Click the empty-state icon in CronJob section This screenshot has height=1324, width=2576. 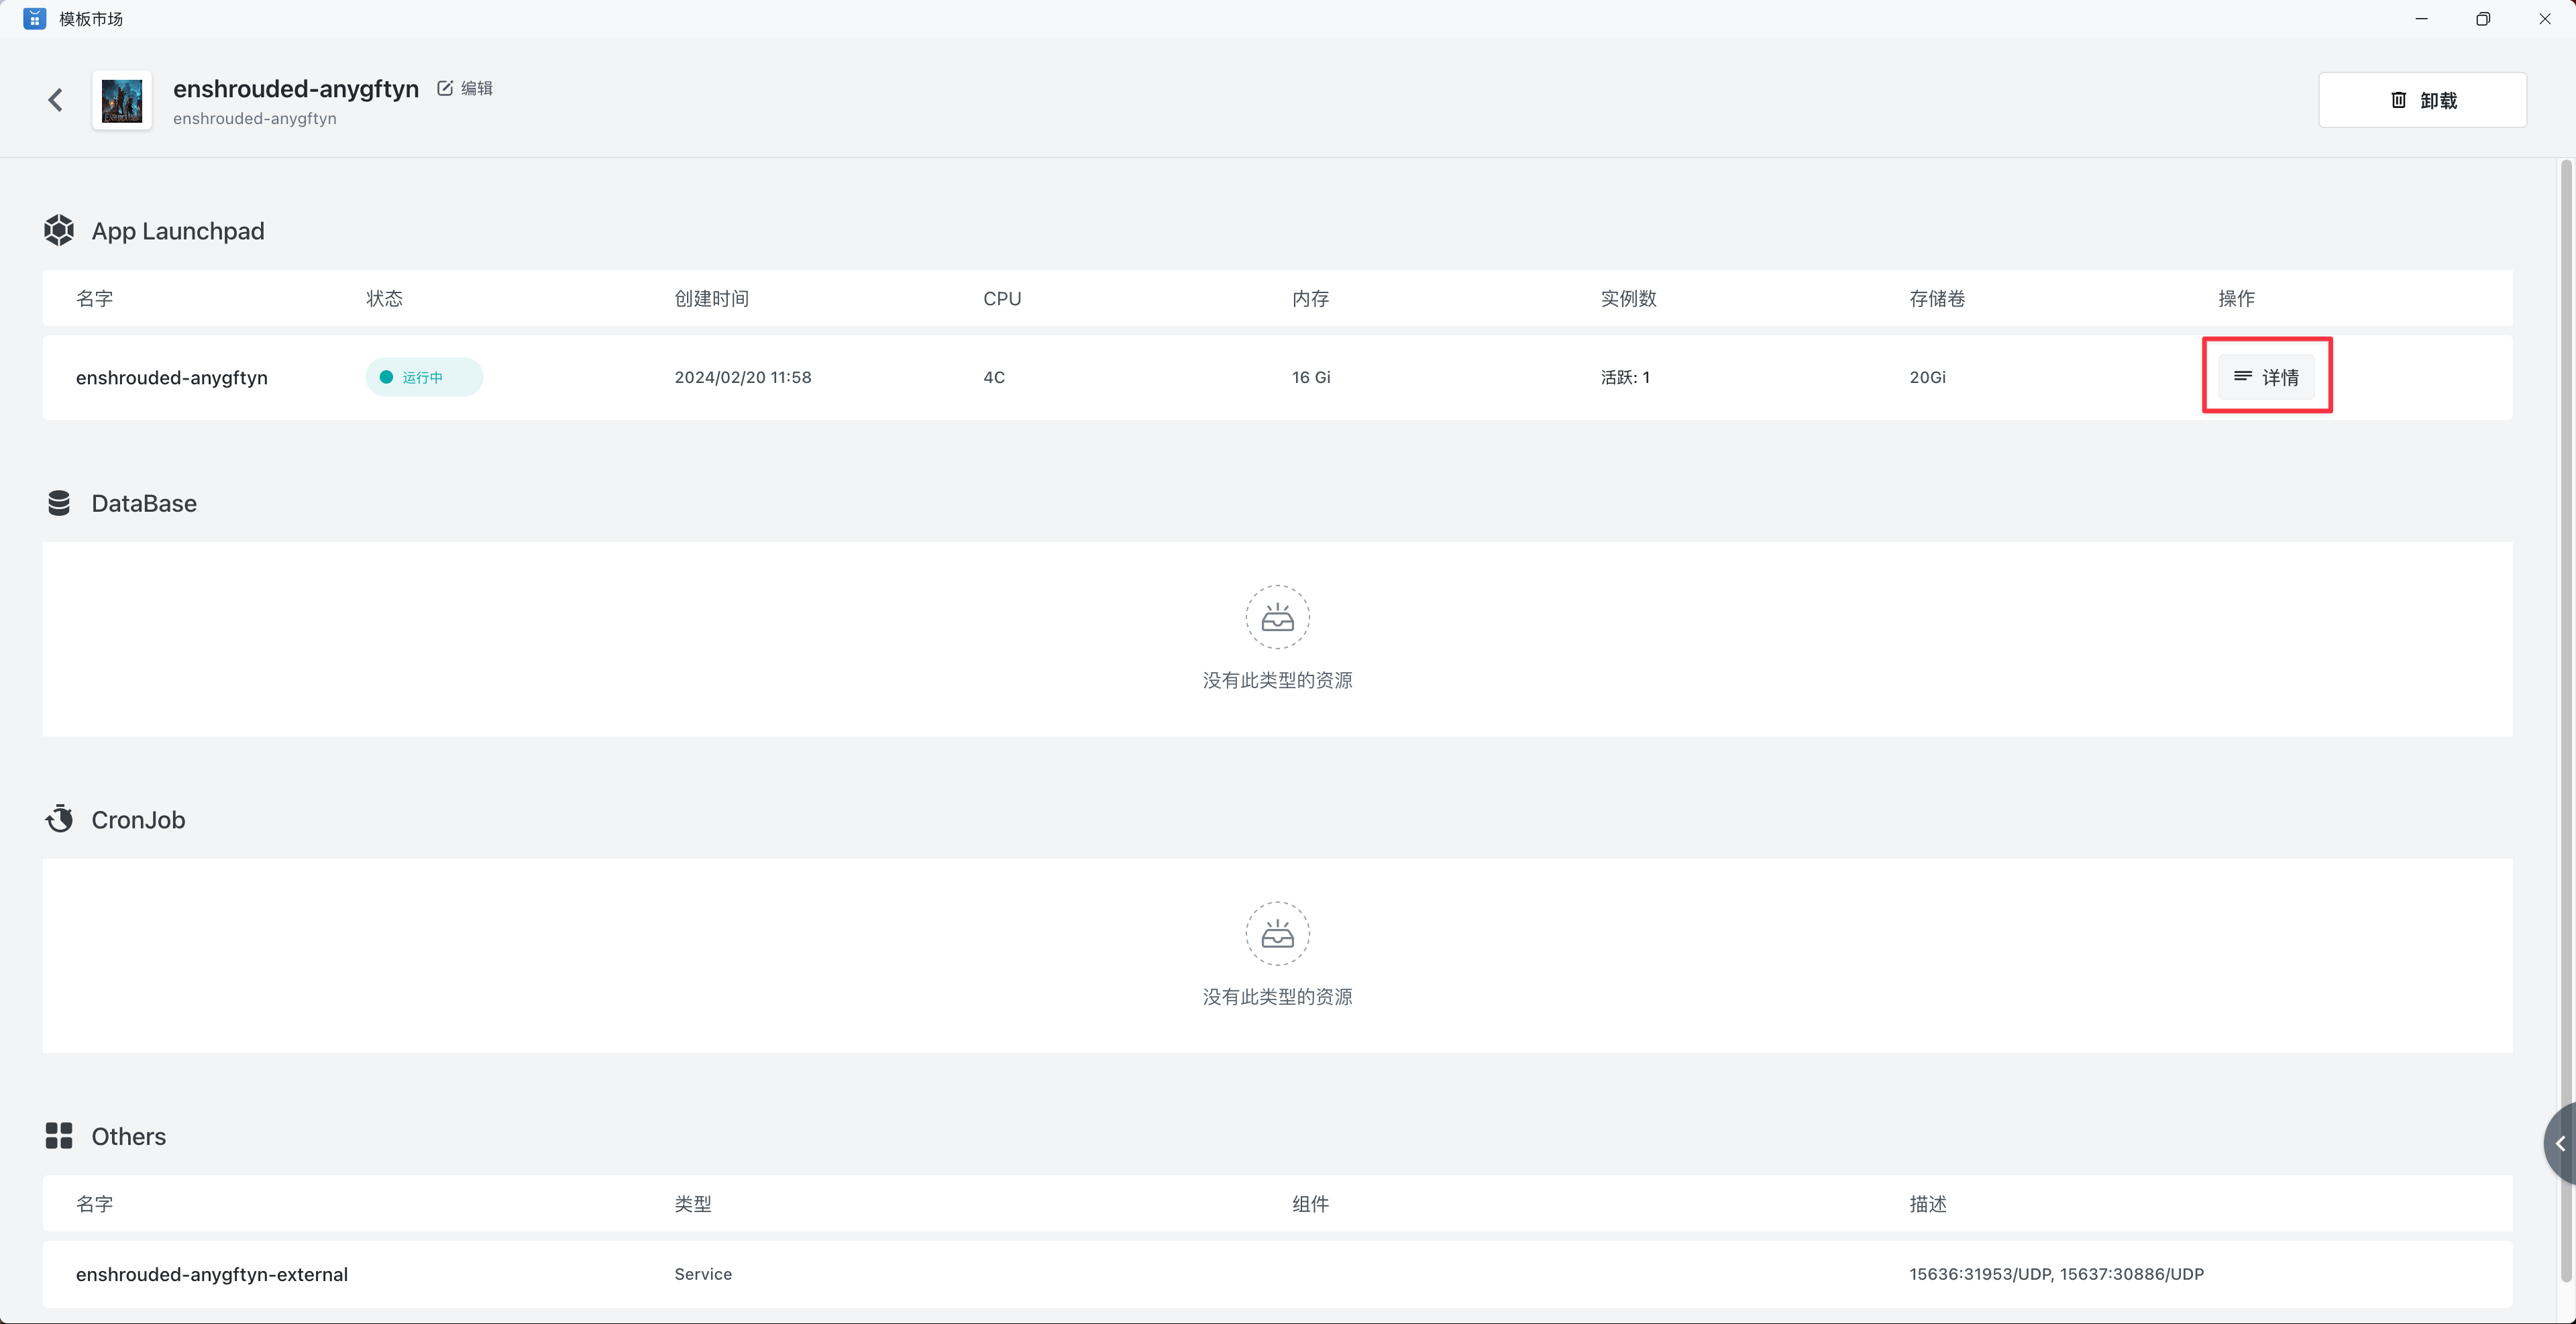pyautogui.click(x=1277, y=933)
